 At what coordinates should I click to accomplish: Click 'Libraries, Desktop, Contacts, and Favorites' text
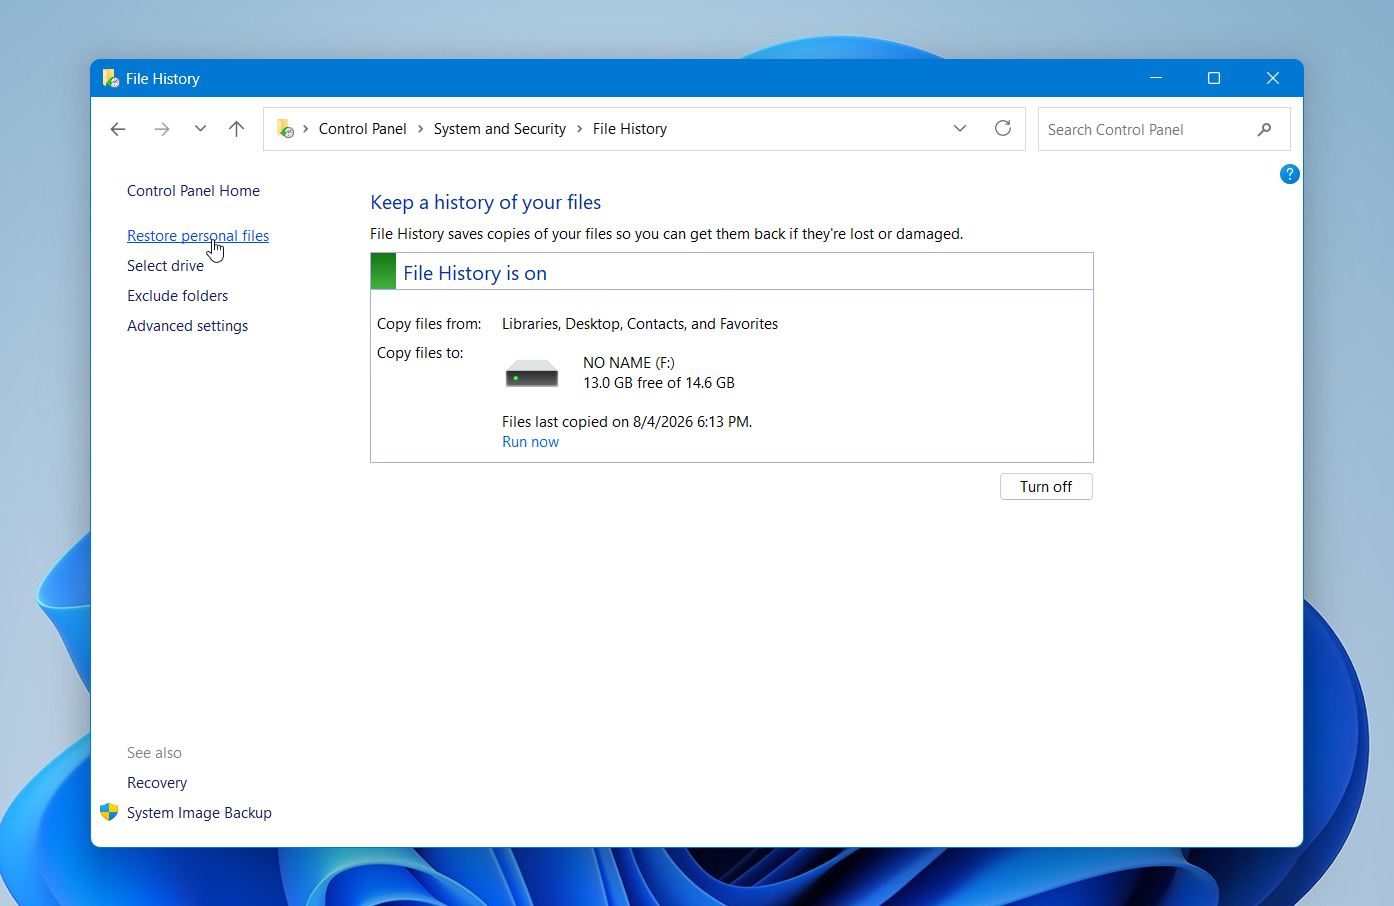coord(640,324)
